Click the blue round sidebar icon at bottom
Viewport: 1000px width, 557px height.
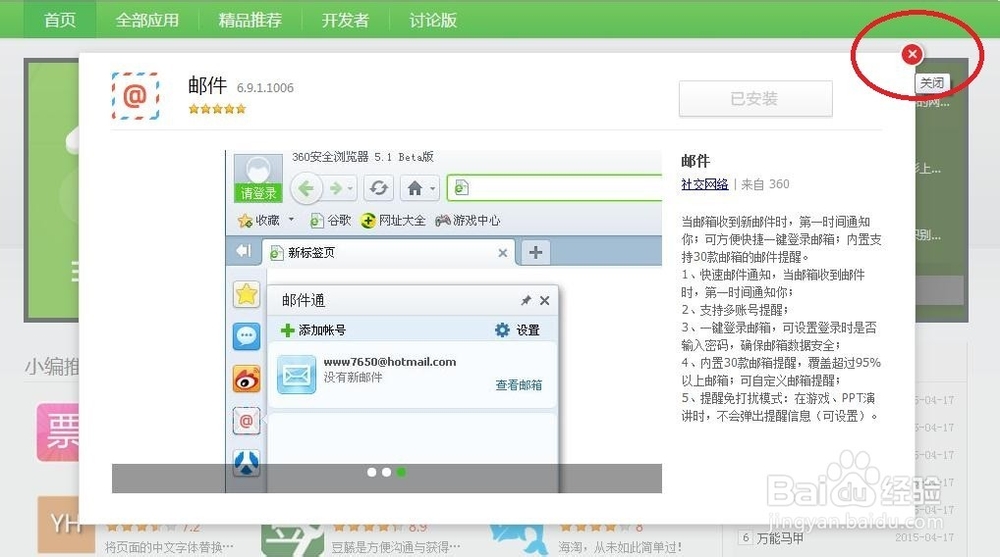click(247, 463)
